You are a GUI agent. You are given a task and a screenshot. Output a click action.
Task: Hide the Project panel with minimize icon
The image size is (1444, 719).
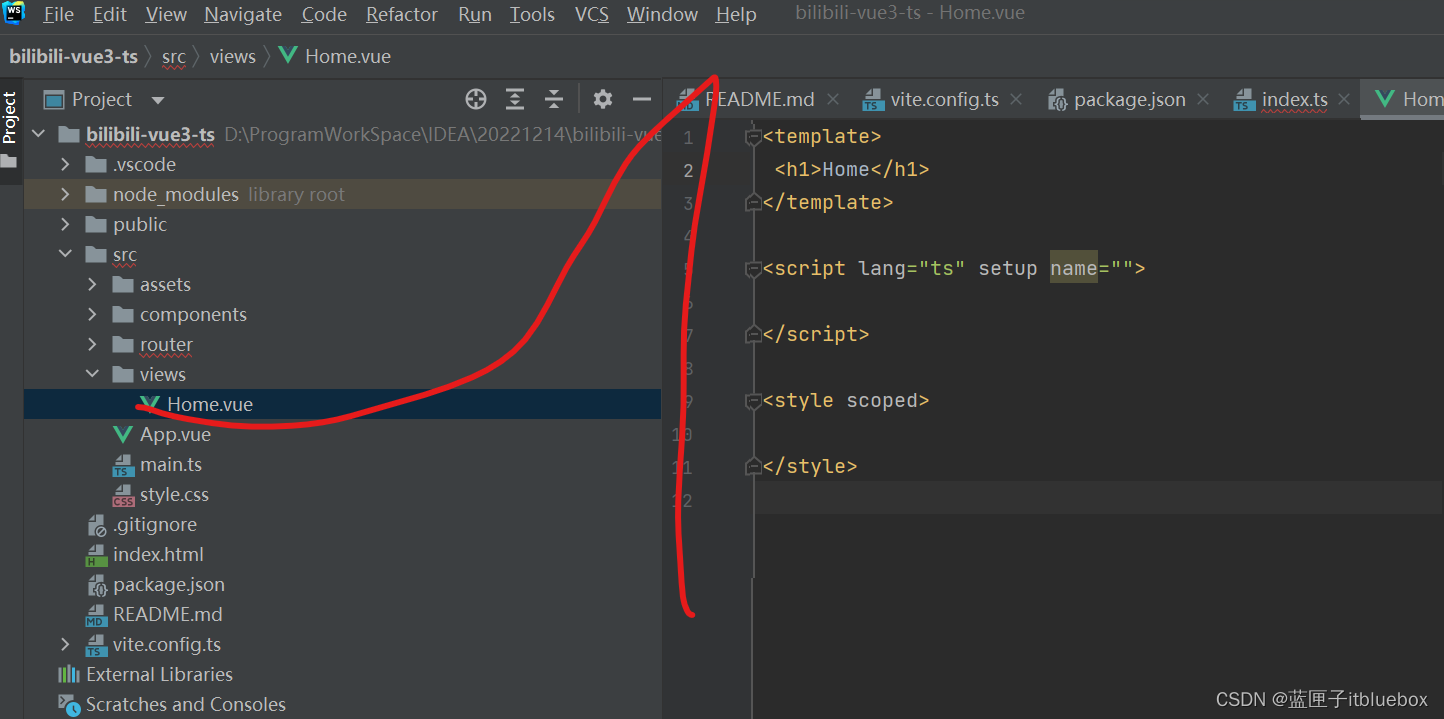pyautogui.click(x=642, y=99)
